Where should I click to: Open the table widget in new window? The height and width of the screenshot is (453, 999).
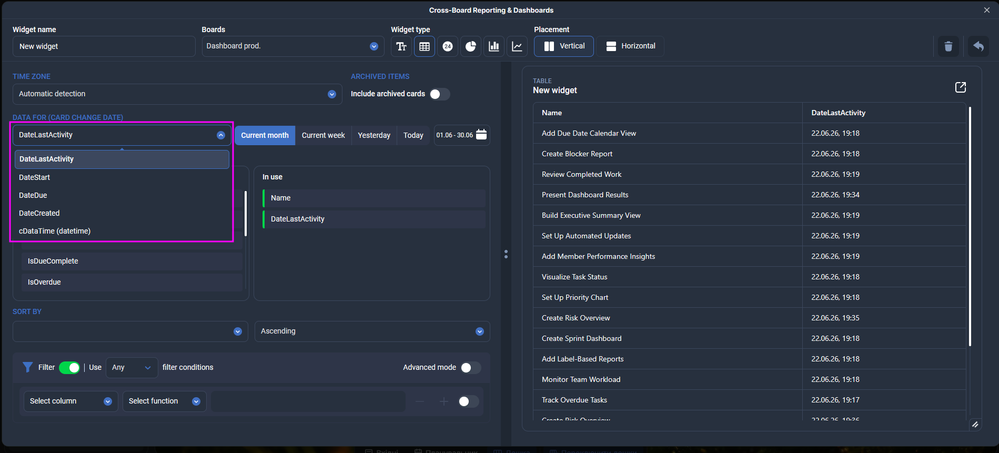point(960,87)
